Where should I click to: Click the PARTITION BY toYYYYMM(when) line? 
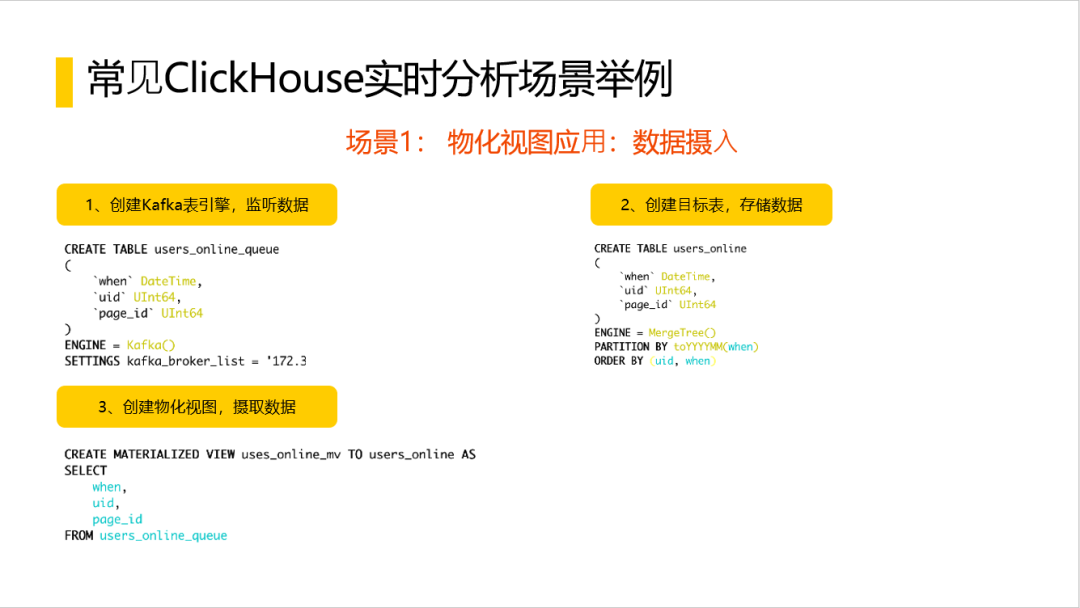(676, 346)
